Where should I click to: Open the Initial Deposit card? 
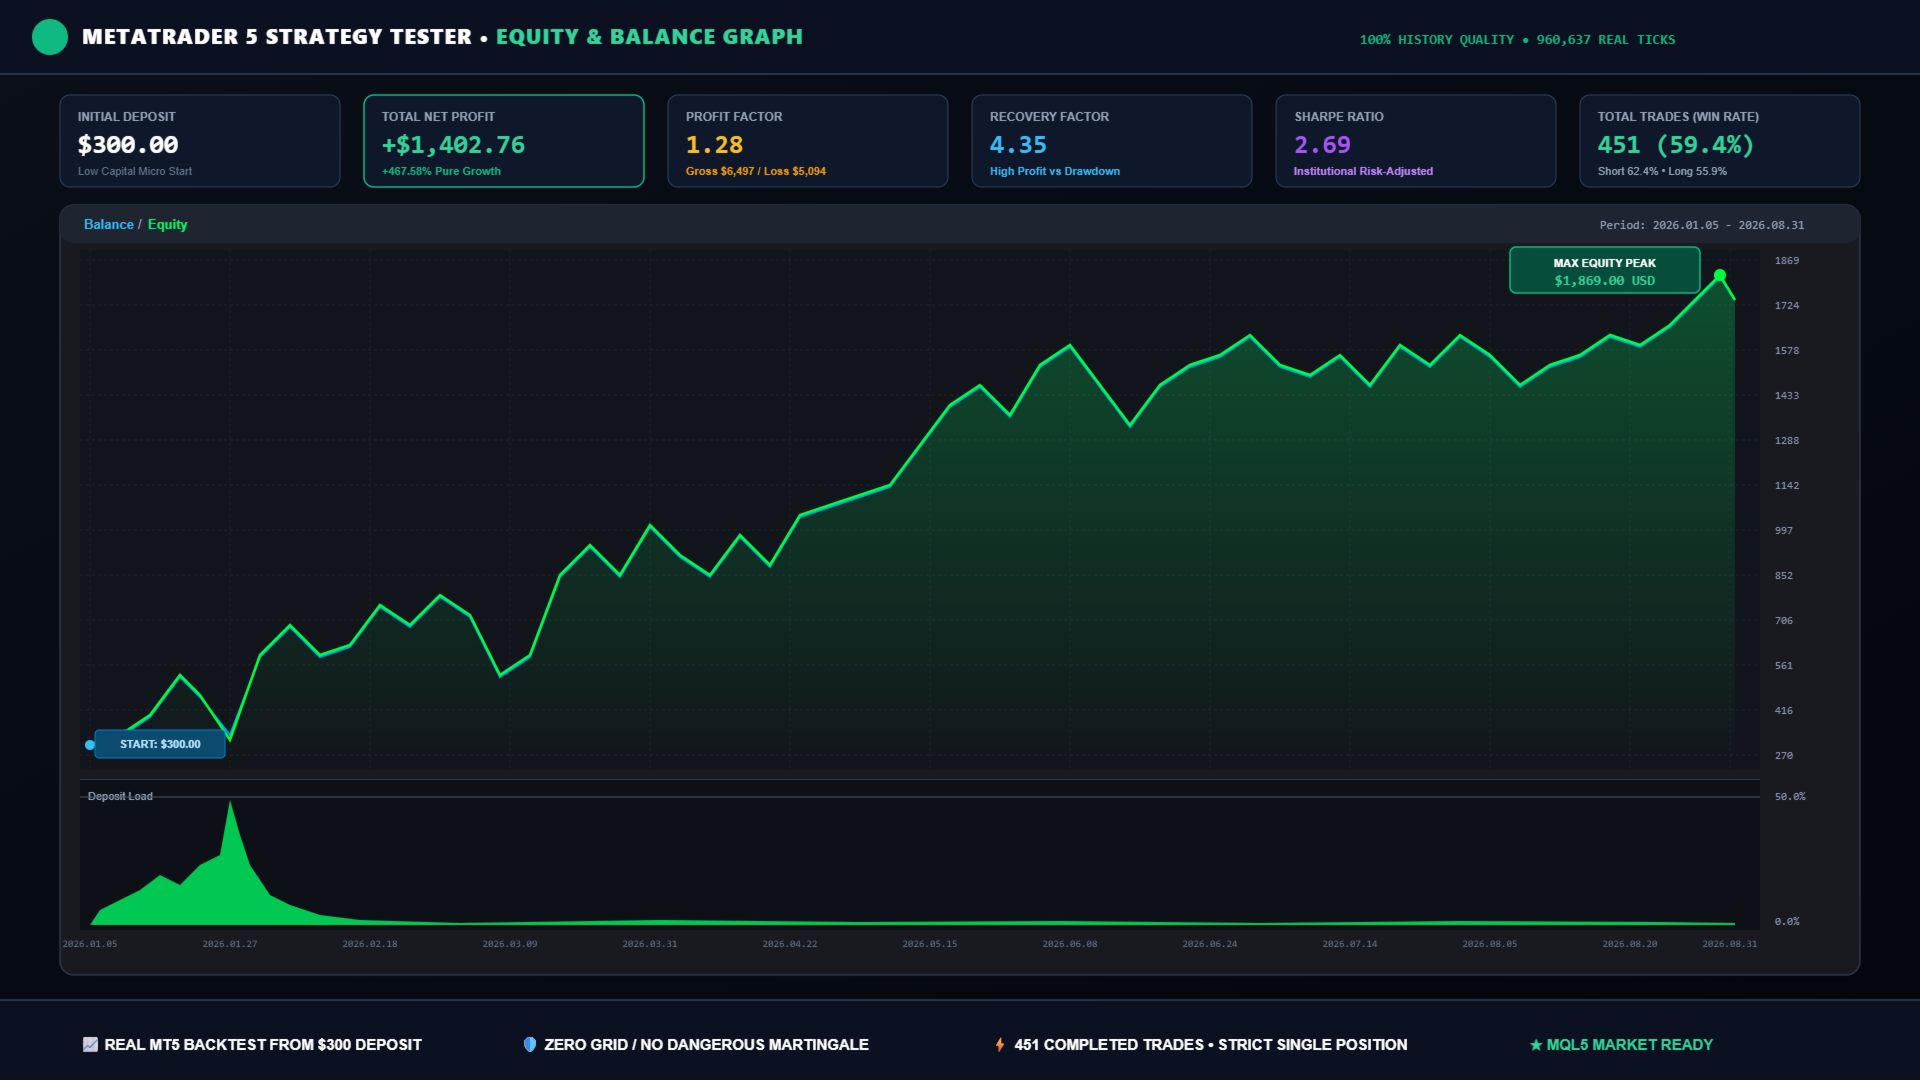(x=200, y=141)
